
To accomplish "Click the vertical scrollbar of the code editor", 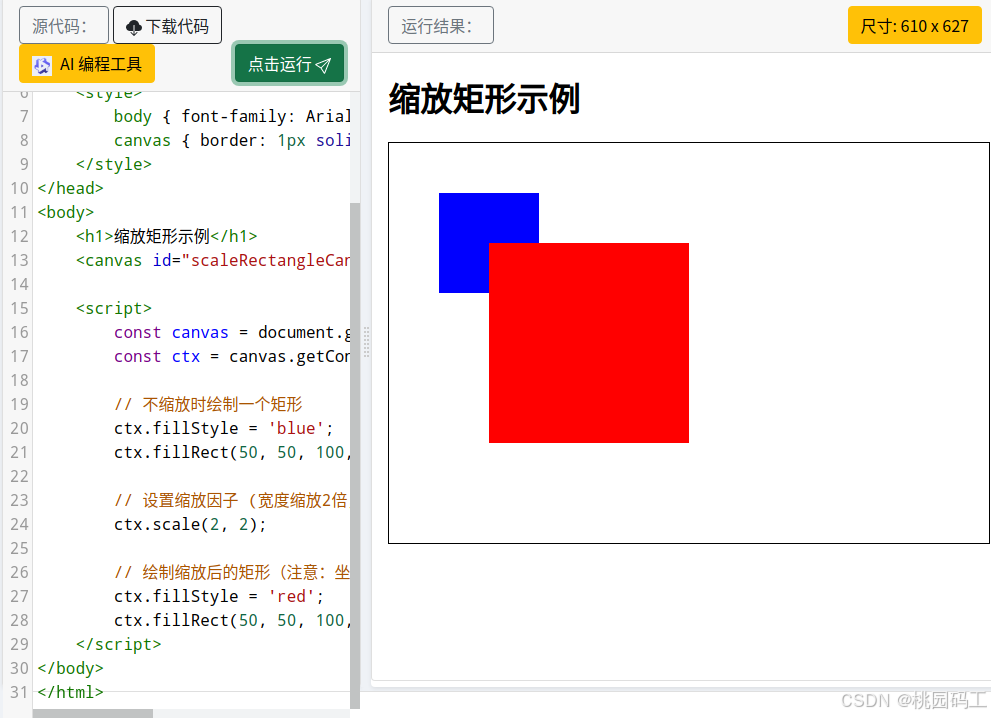I will coord(355,455).
